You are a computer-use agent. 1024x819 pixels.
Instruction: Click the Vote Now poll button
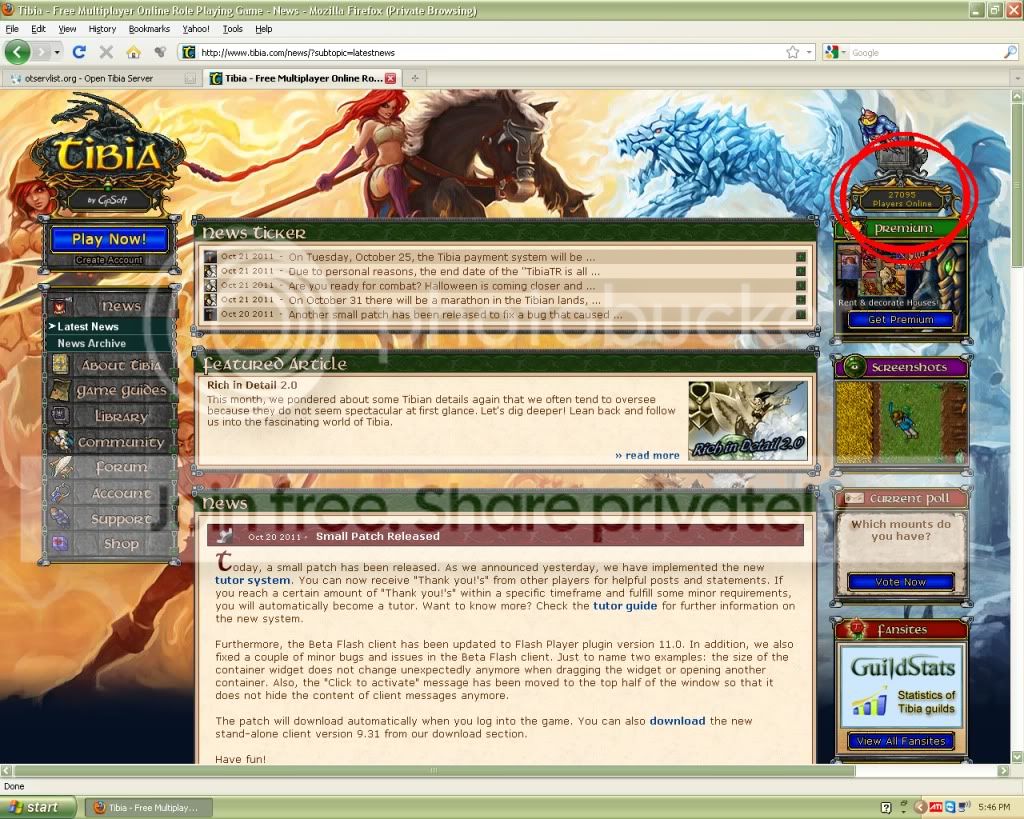901,581
